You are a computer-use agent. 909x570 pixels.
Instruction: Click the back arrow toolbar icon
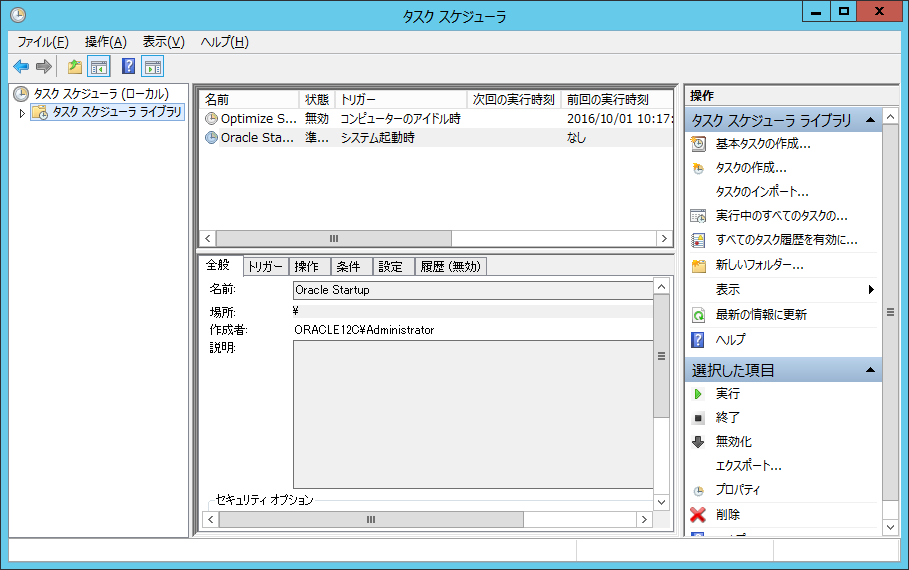coord(21,67)
